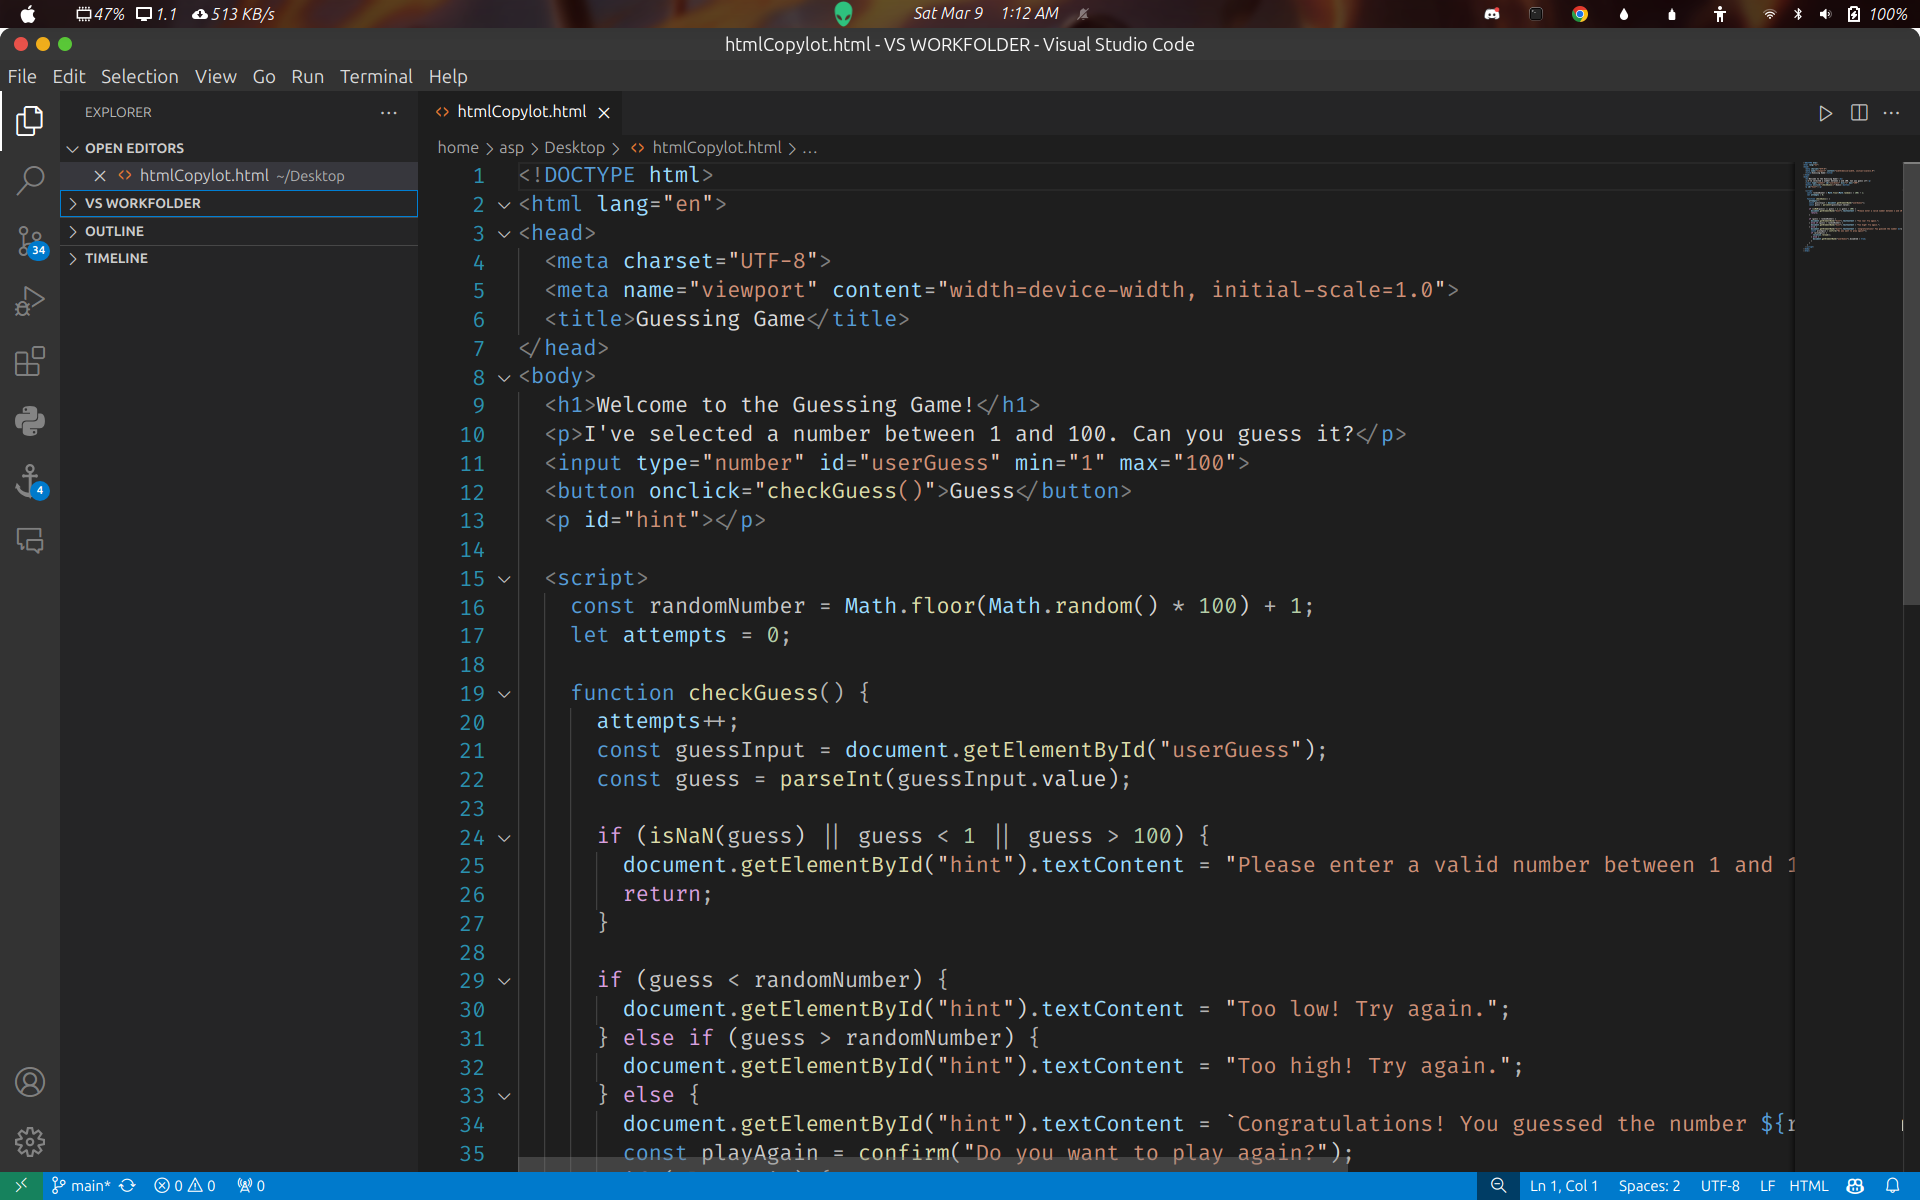Open the Source Control view

(x=30, y=241)
